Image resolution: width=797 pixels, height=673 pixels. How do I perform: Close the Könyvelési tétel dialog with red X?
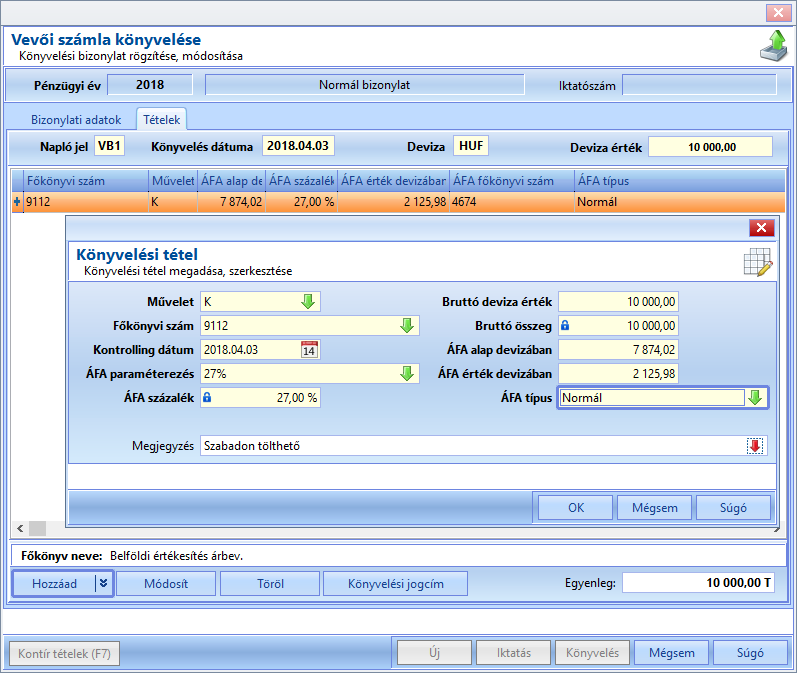pyautogui.click(x=761, y=228)
